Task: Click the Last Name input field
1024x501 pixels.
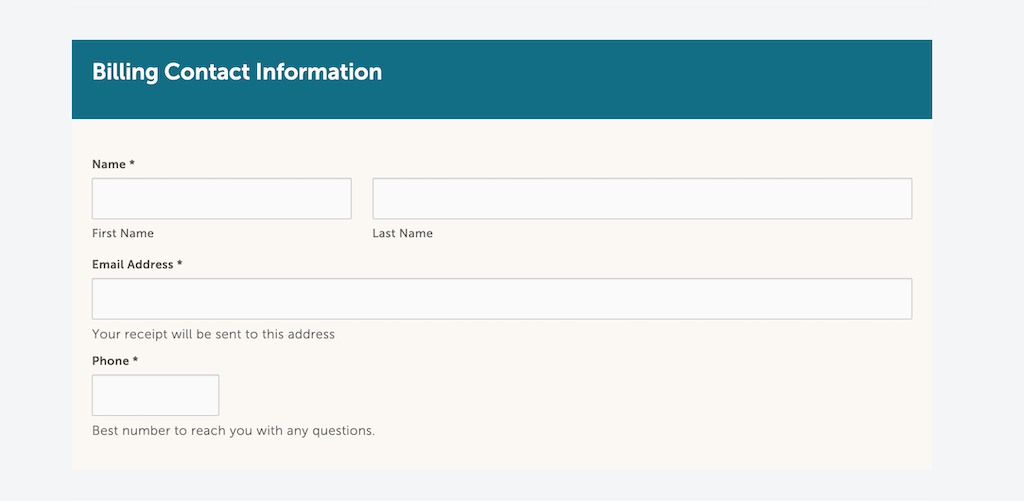Action: coord(642,199)
